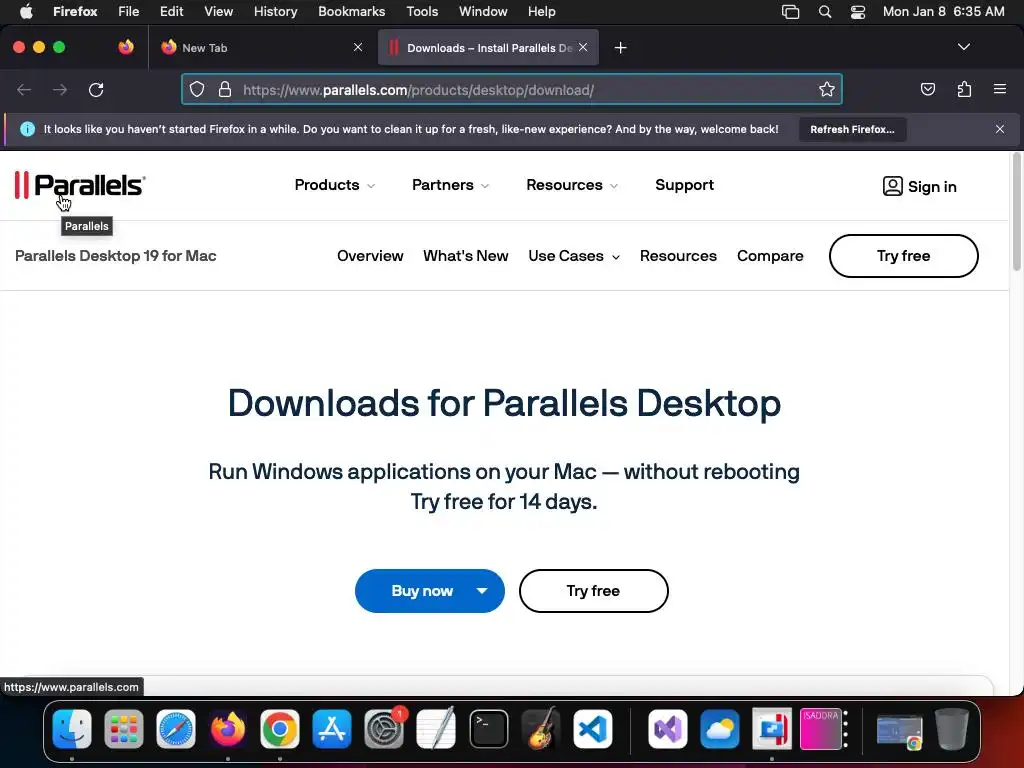Open the Help menu

(x=541, y=12)
